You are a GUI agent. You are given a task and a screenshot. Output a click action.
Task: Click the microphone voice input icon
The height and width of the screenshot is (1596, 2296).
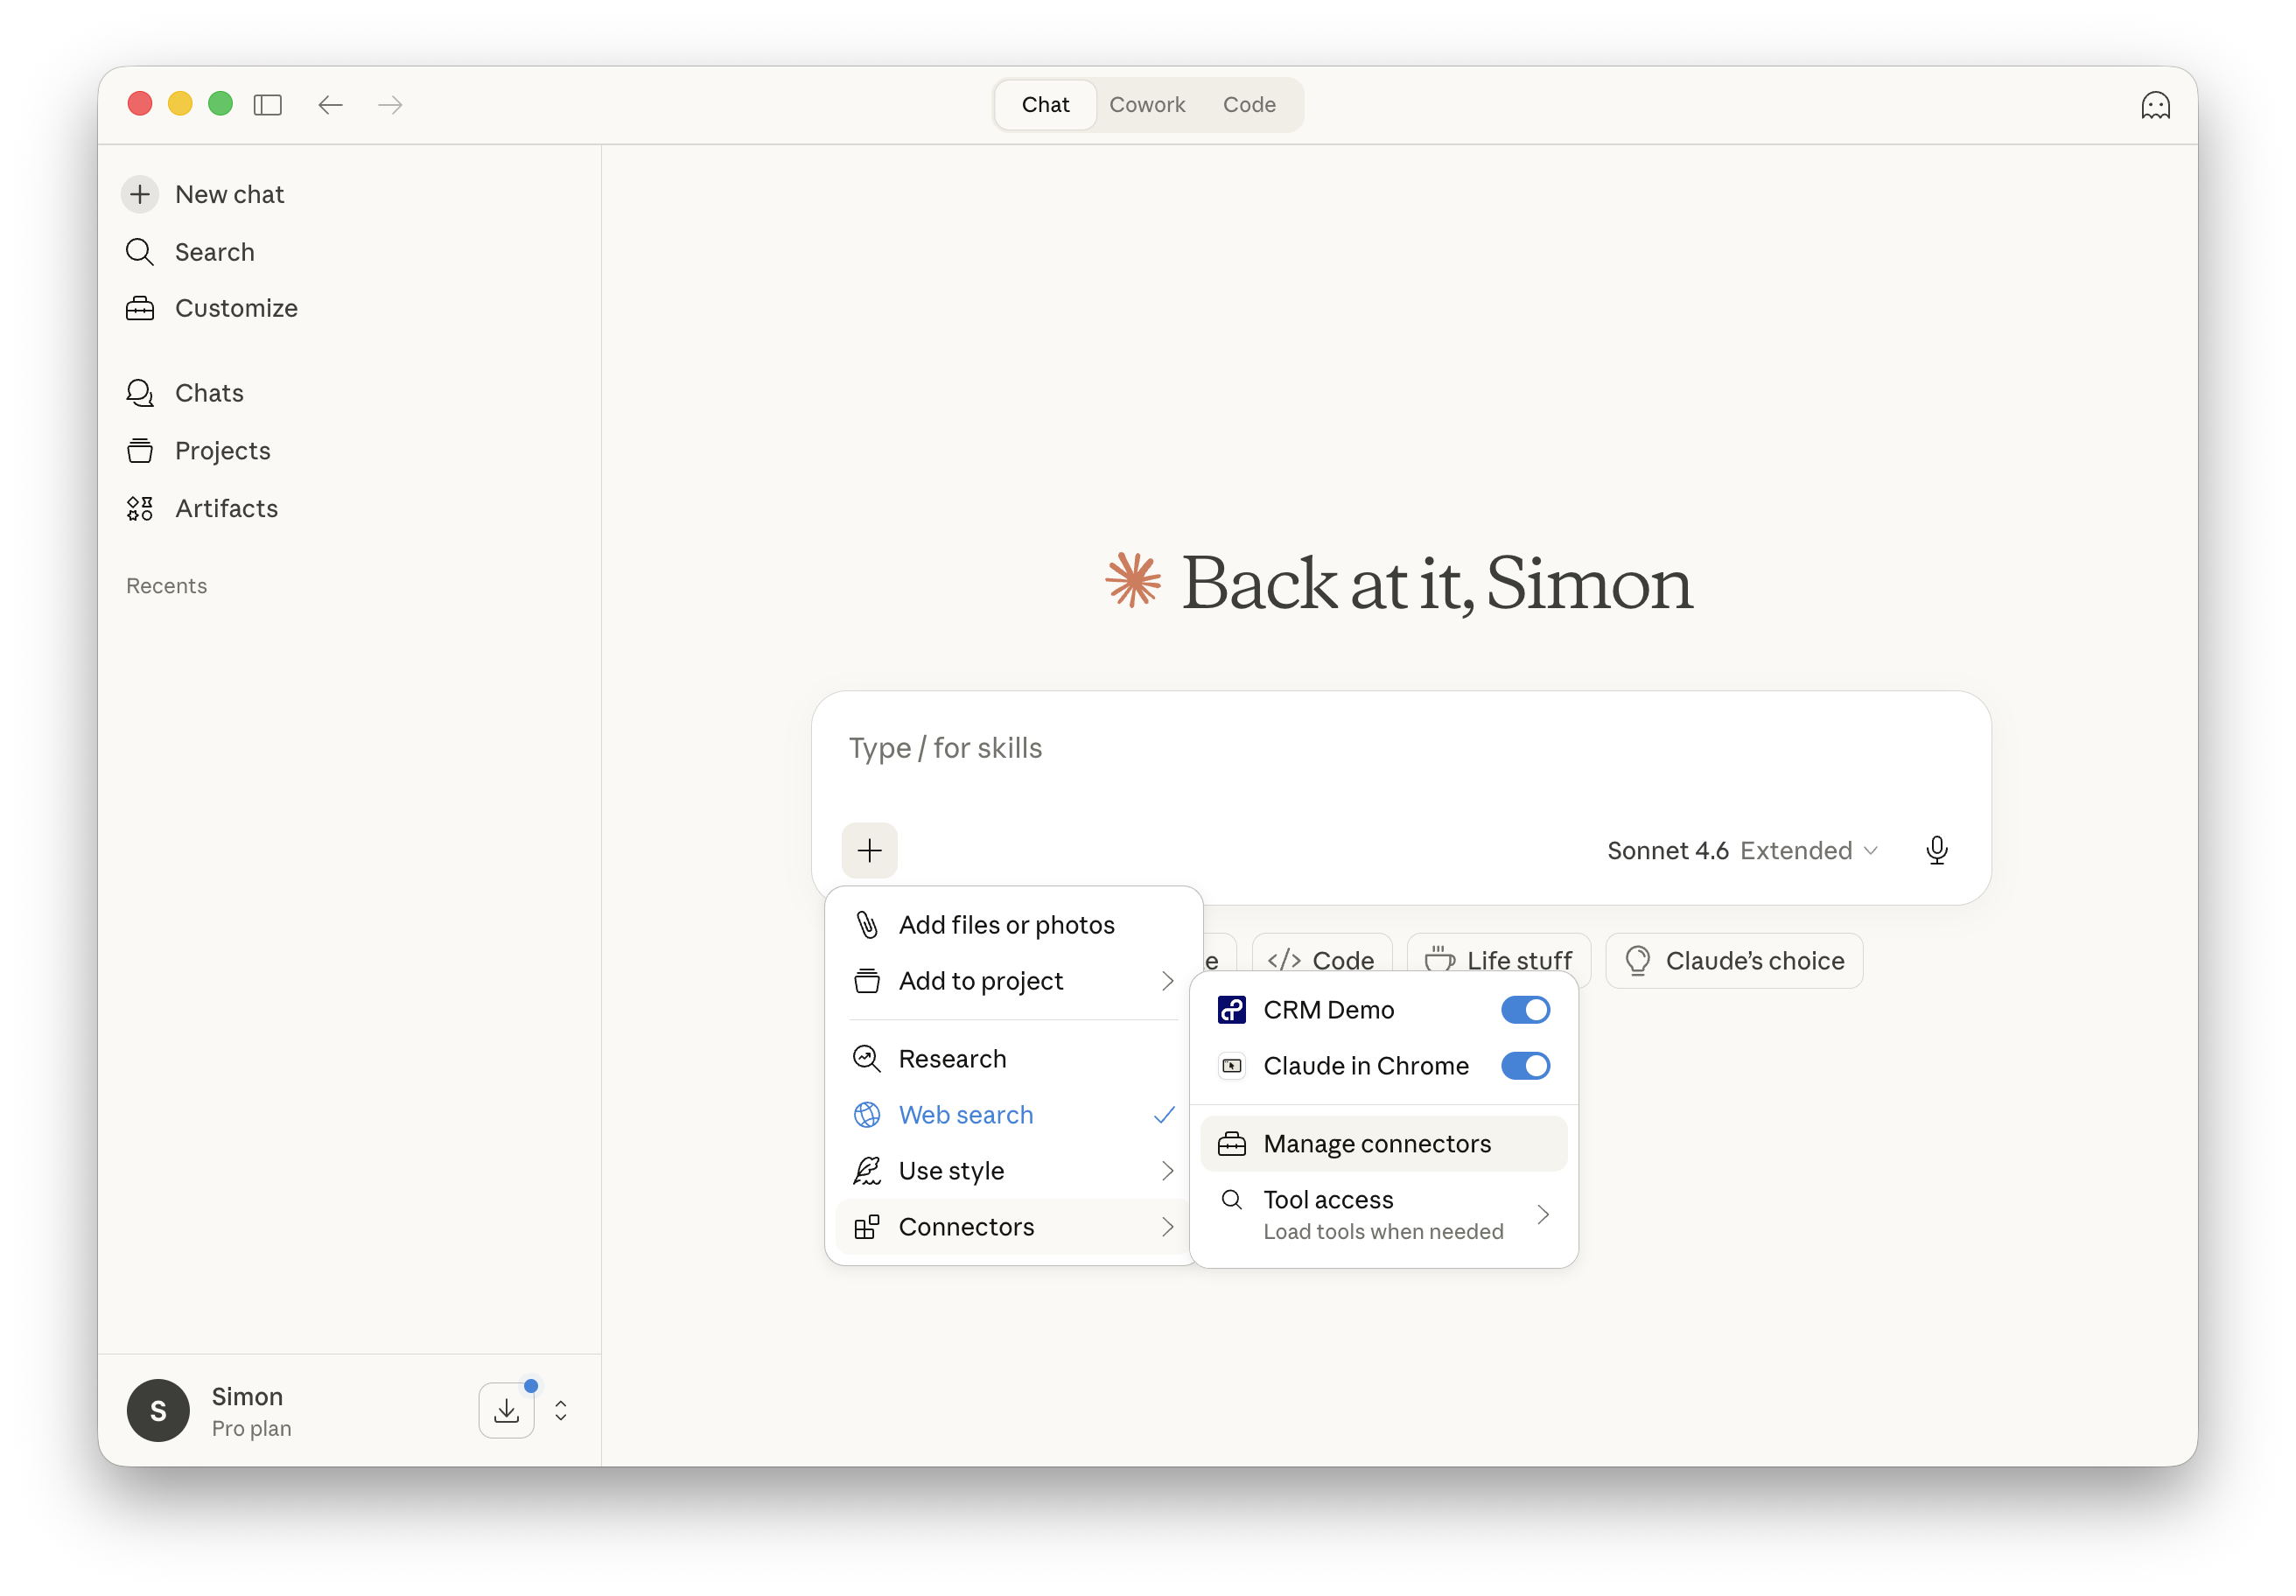click(x=1936, y=850)
